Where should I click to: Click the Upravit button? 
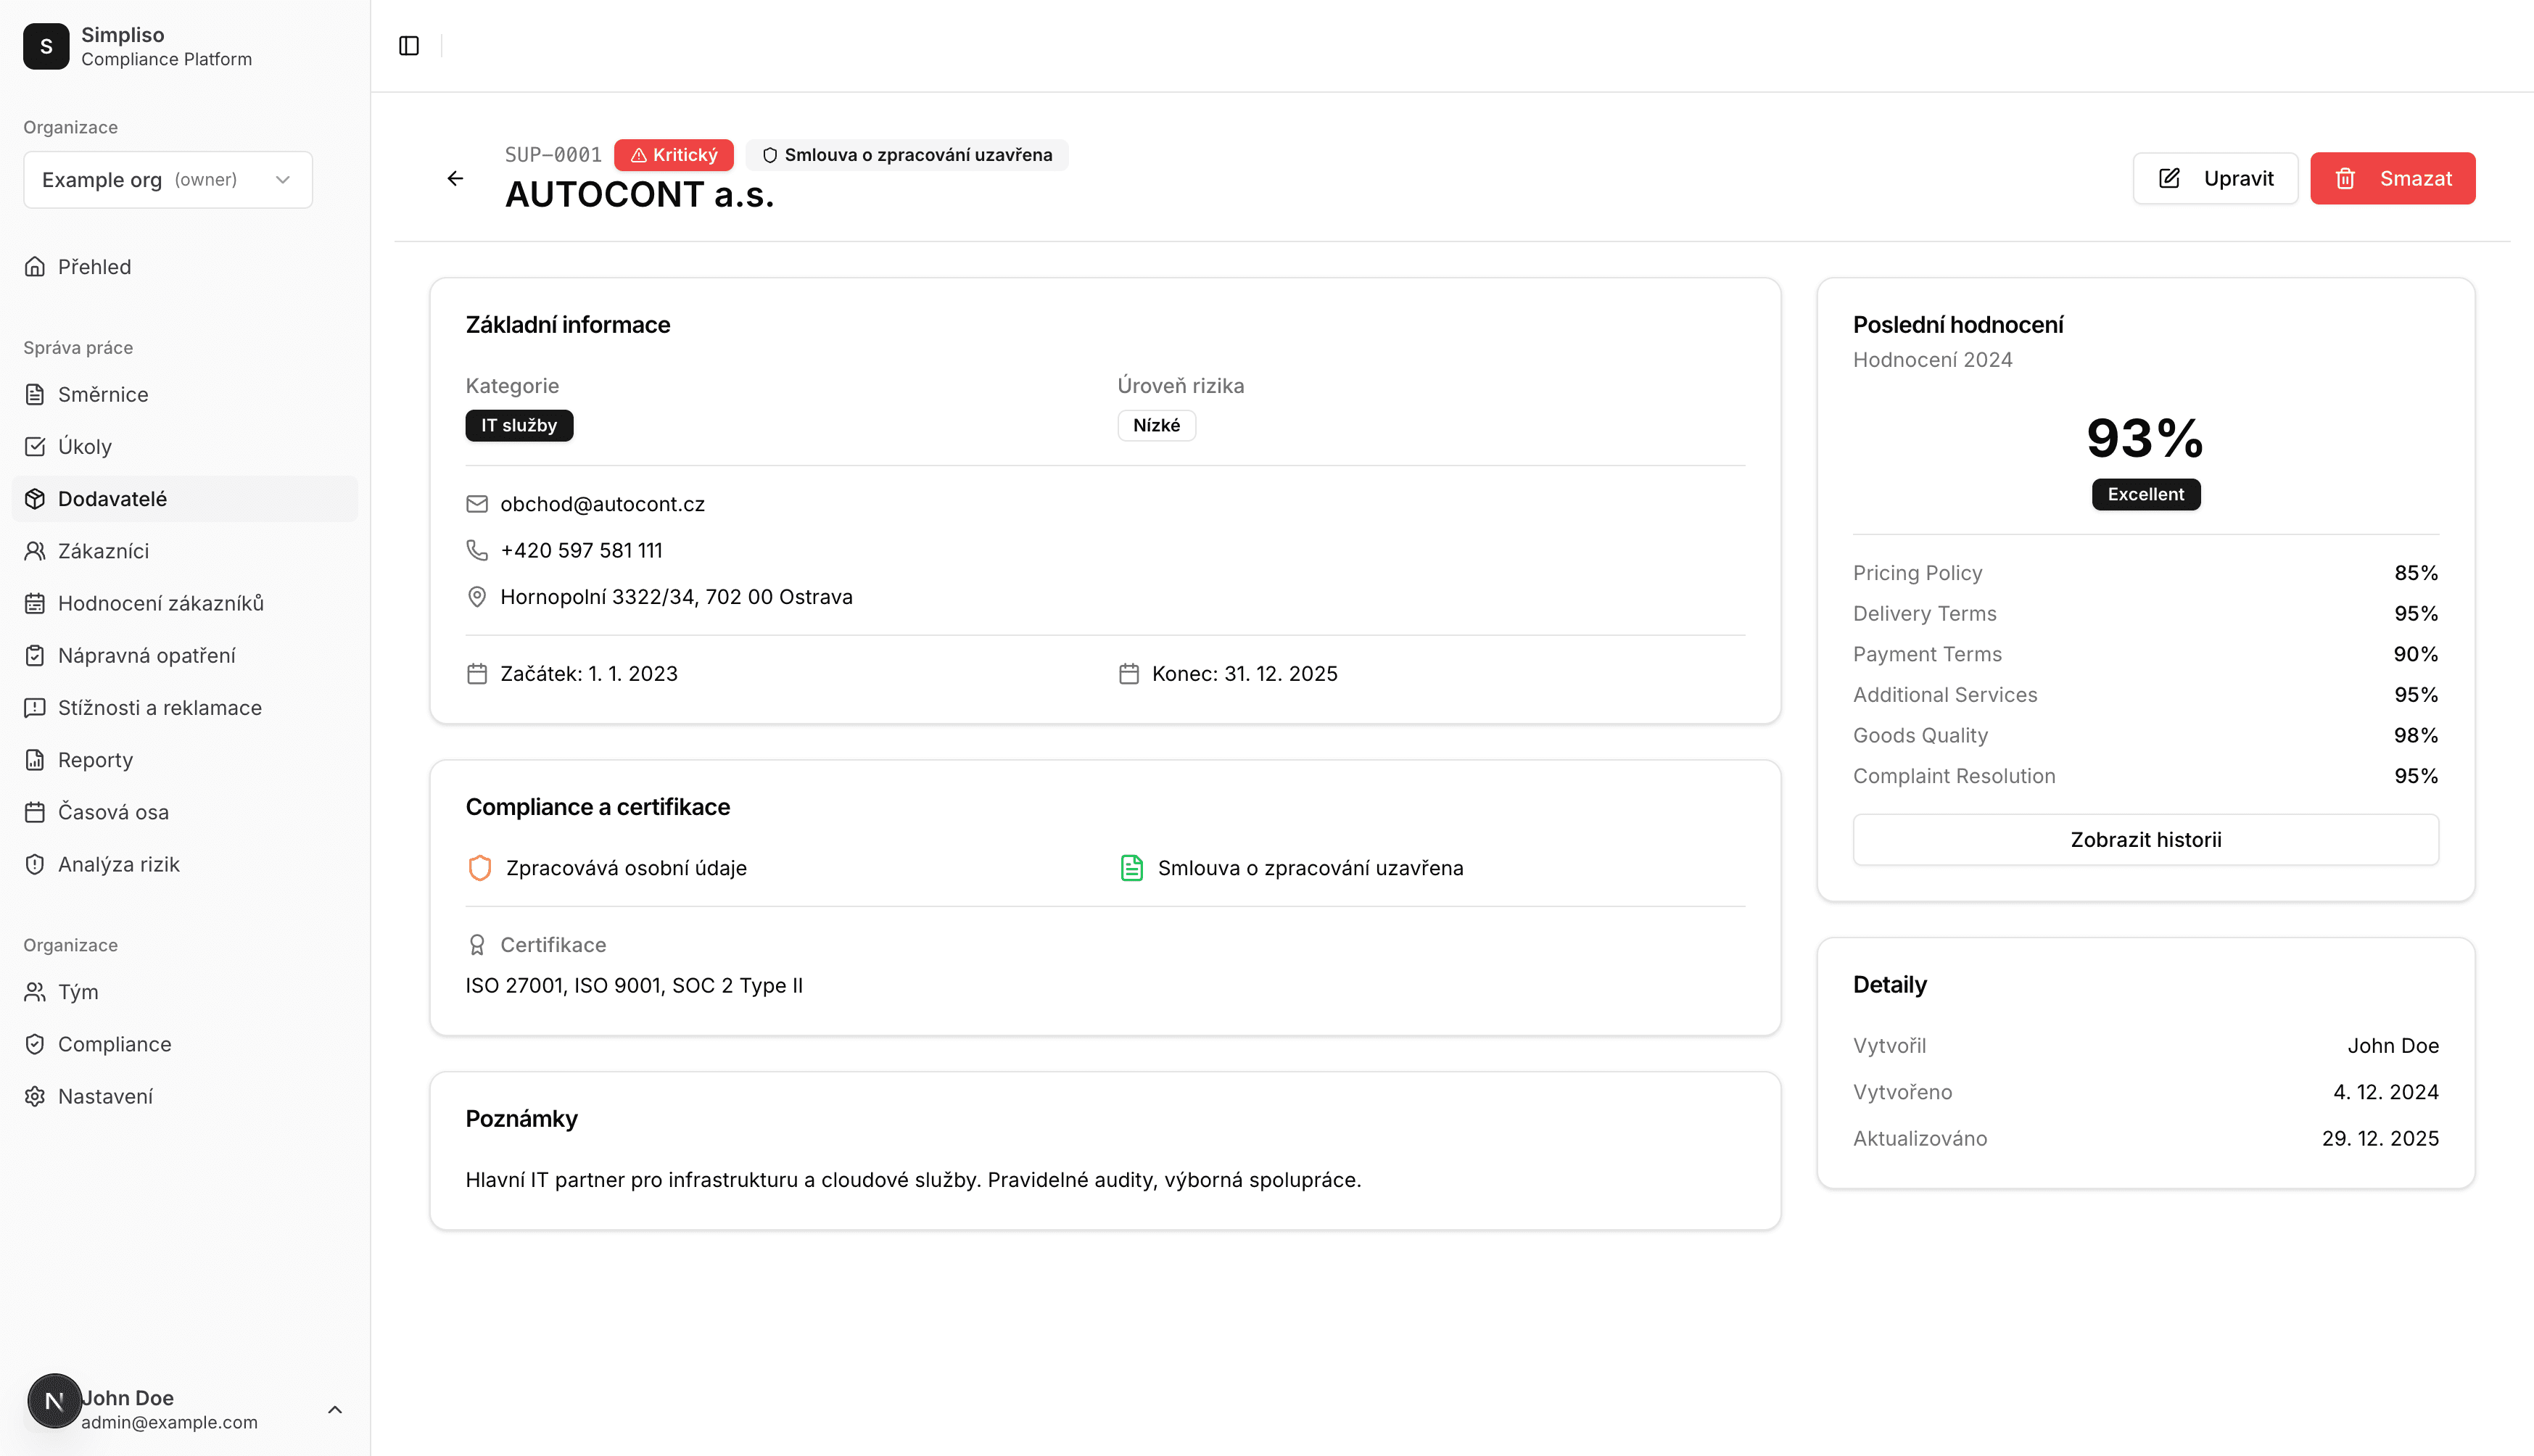[x=2215, y=178]
